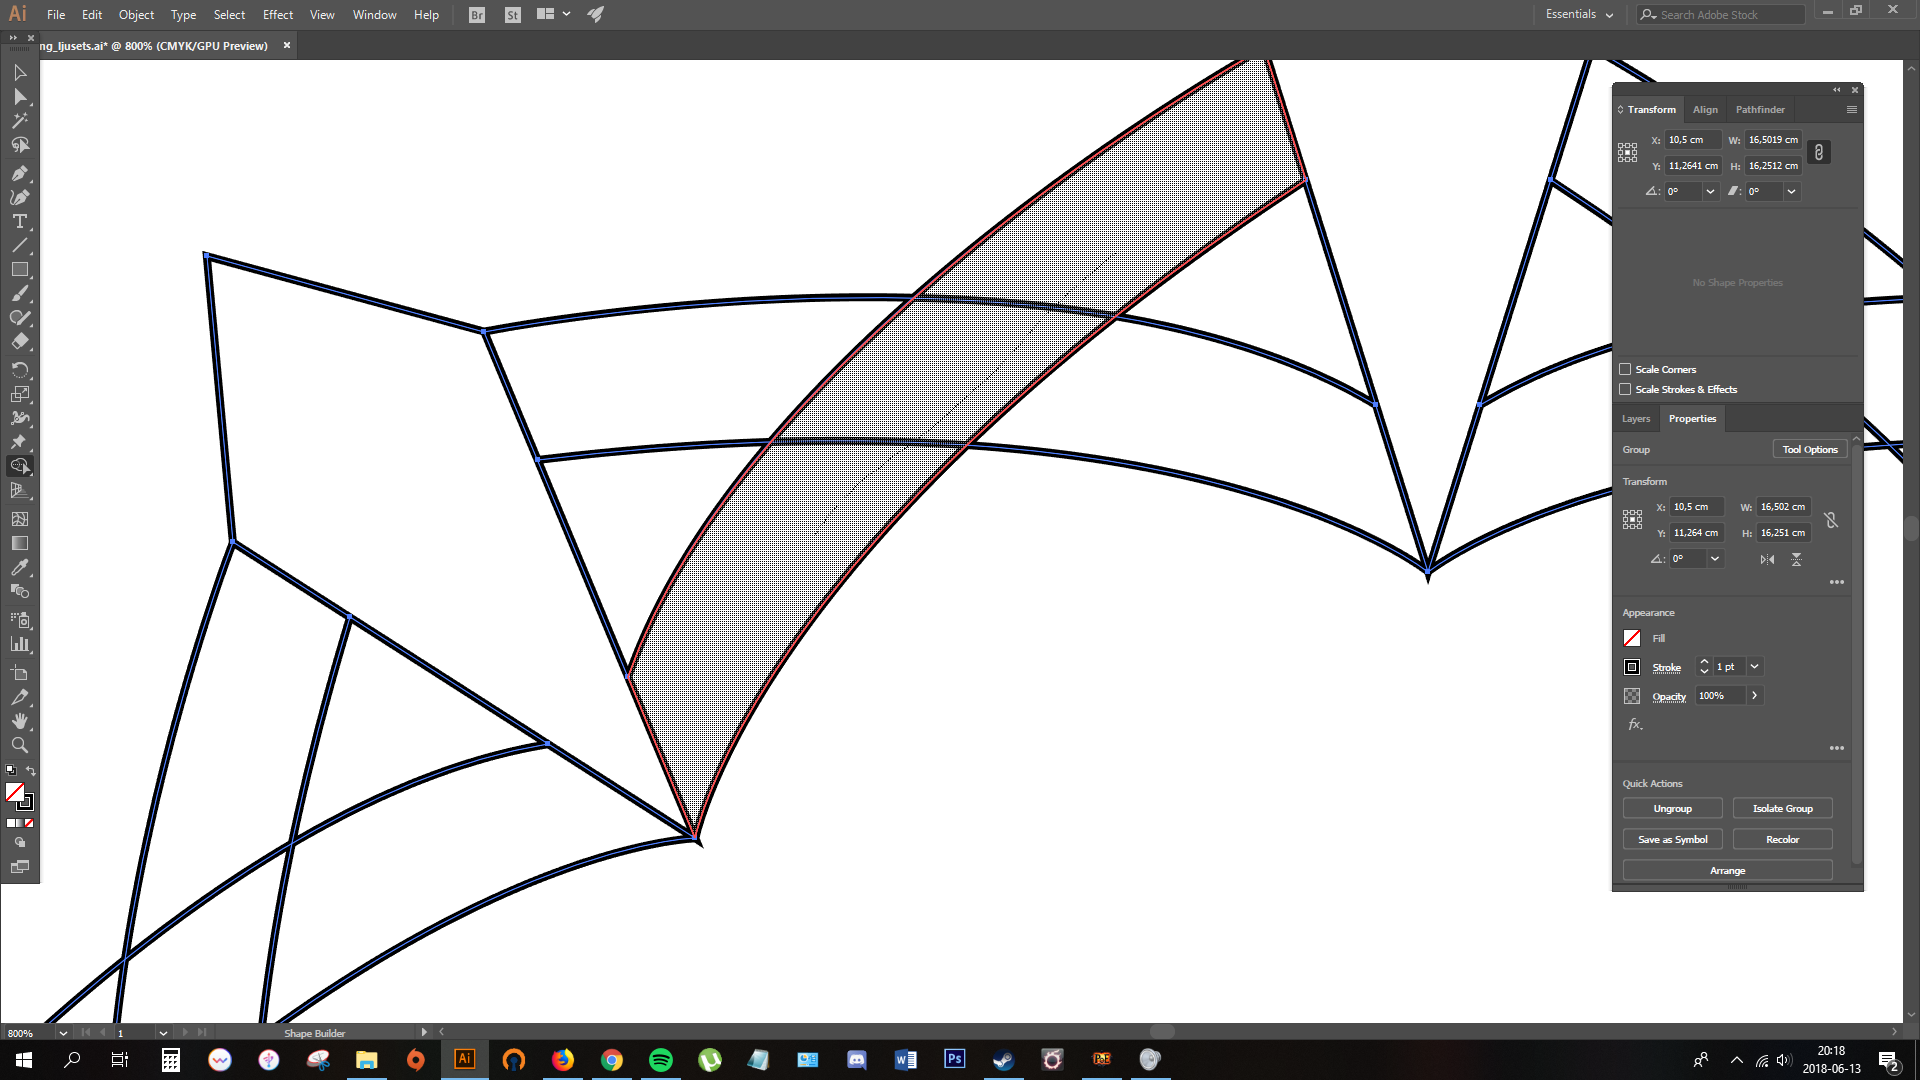
Task: Pick the Direct Selection tool
Action: [19, 97]
